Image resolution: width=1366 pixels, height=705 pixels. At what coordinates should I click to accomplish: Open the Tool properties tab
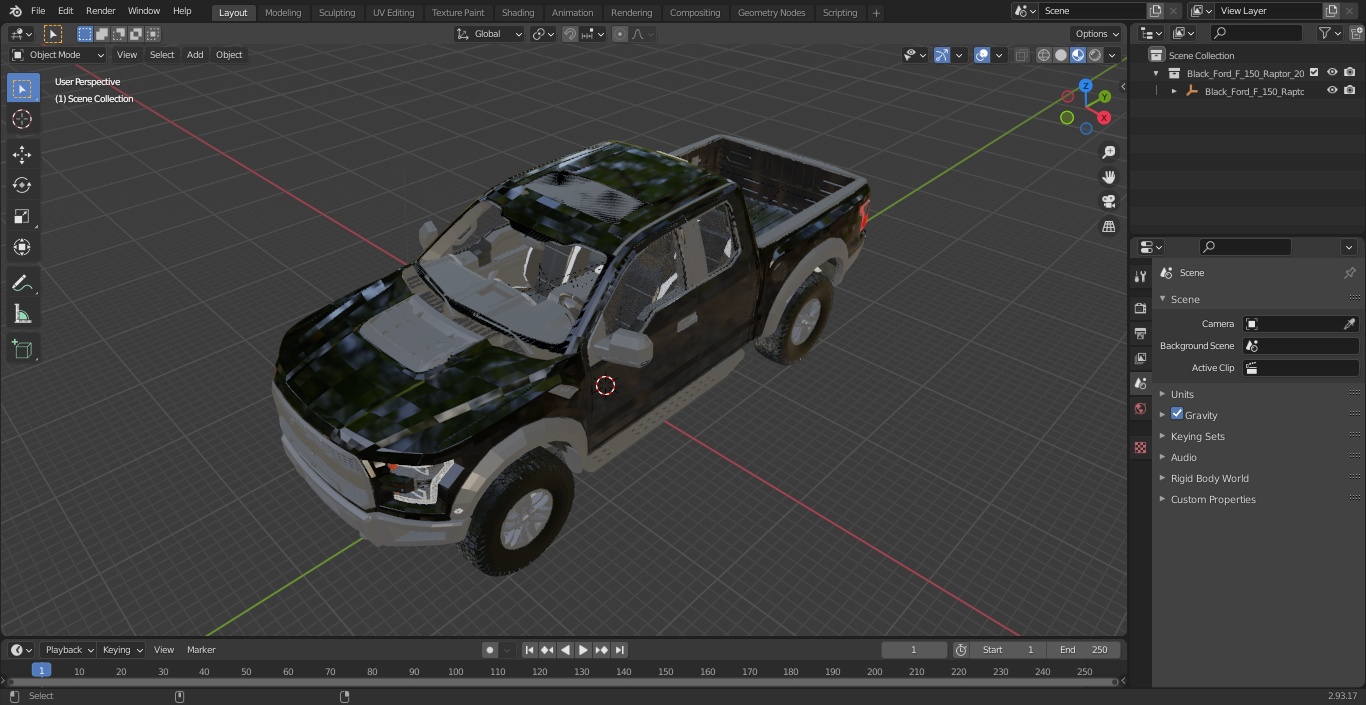[x=1140, y=276]
